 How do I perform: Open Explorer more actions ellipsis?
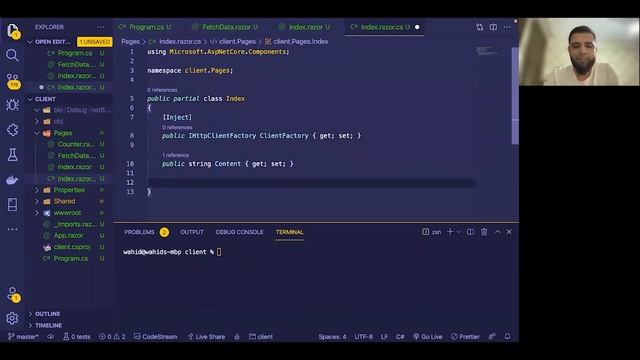100,27
